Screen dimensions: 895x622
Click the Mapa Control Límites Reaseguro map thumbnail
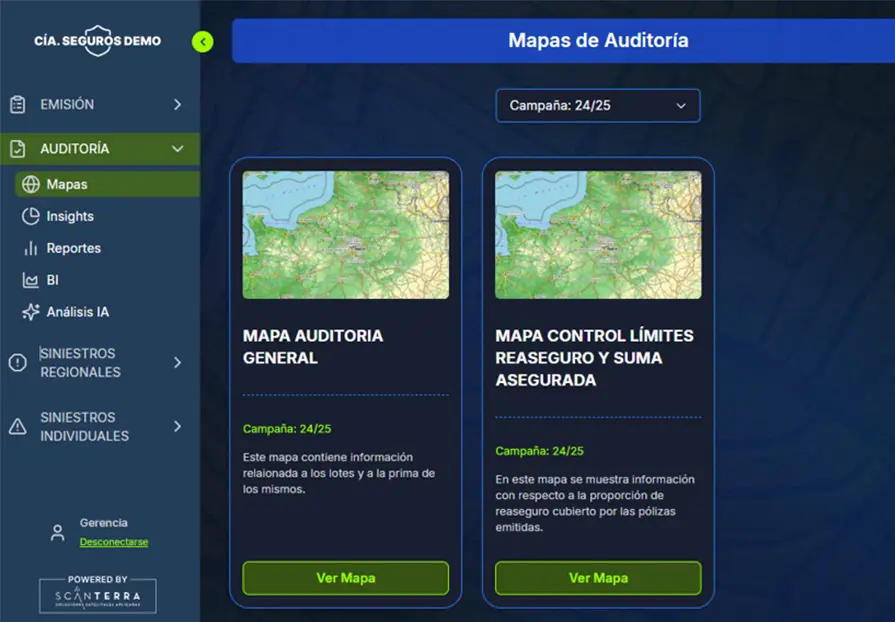click(598, 235)
